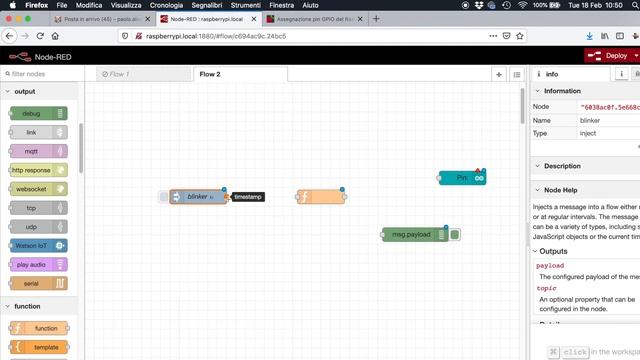Select the Pin arduino node on canvas

[x=462, y=178]
